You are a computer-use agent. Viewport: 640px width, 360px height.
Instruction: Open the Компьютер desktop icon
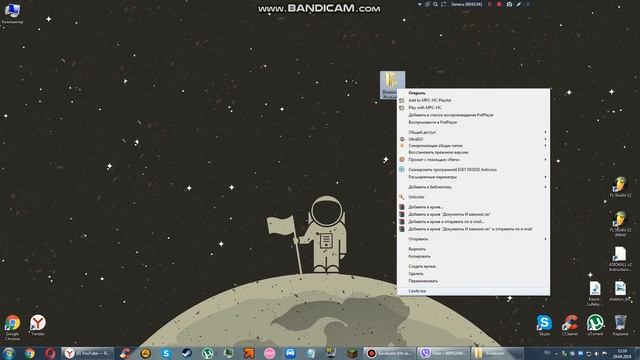pos(12,13)
